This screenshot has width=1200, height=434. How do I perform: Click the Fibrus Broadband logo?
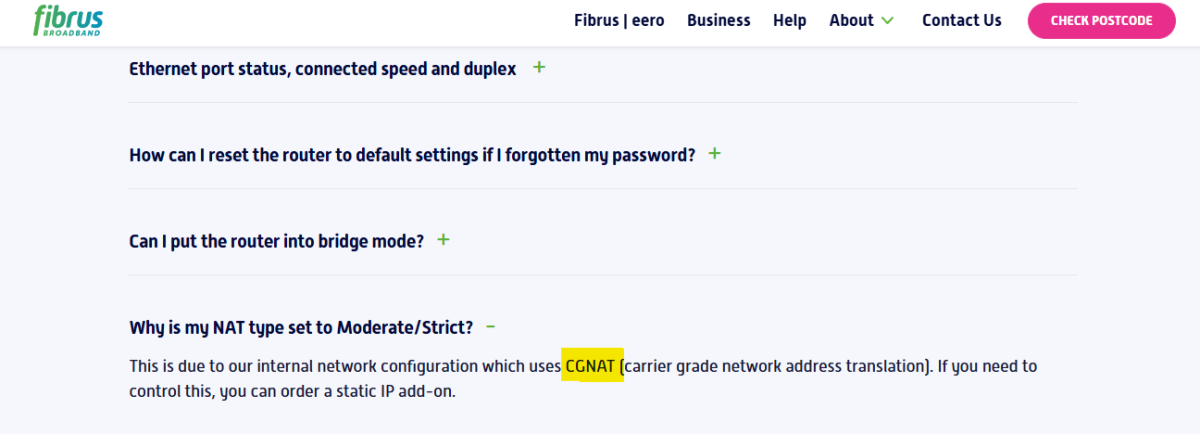(68, 20)
